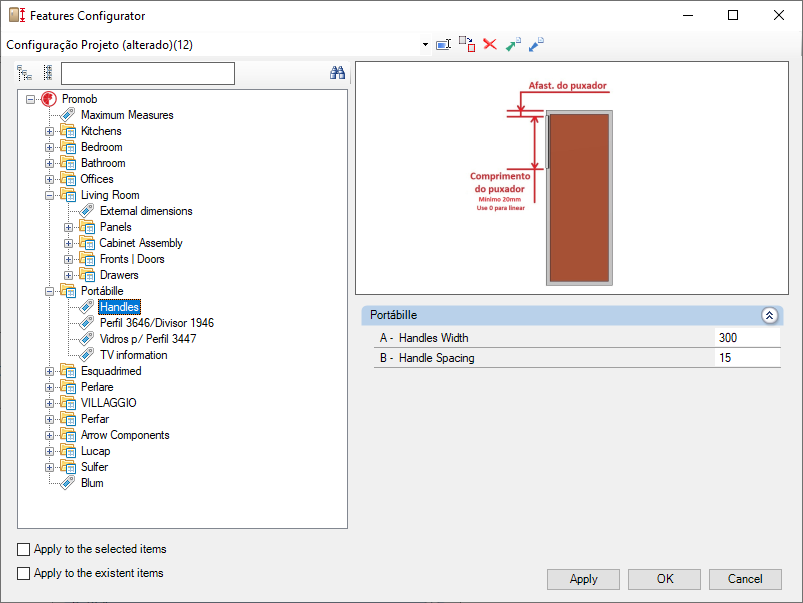Expand the Kitchens folder
This screenshot has width=803, height=603.
tap(50, 131)
